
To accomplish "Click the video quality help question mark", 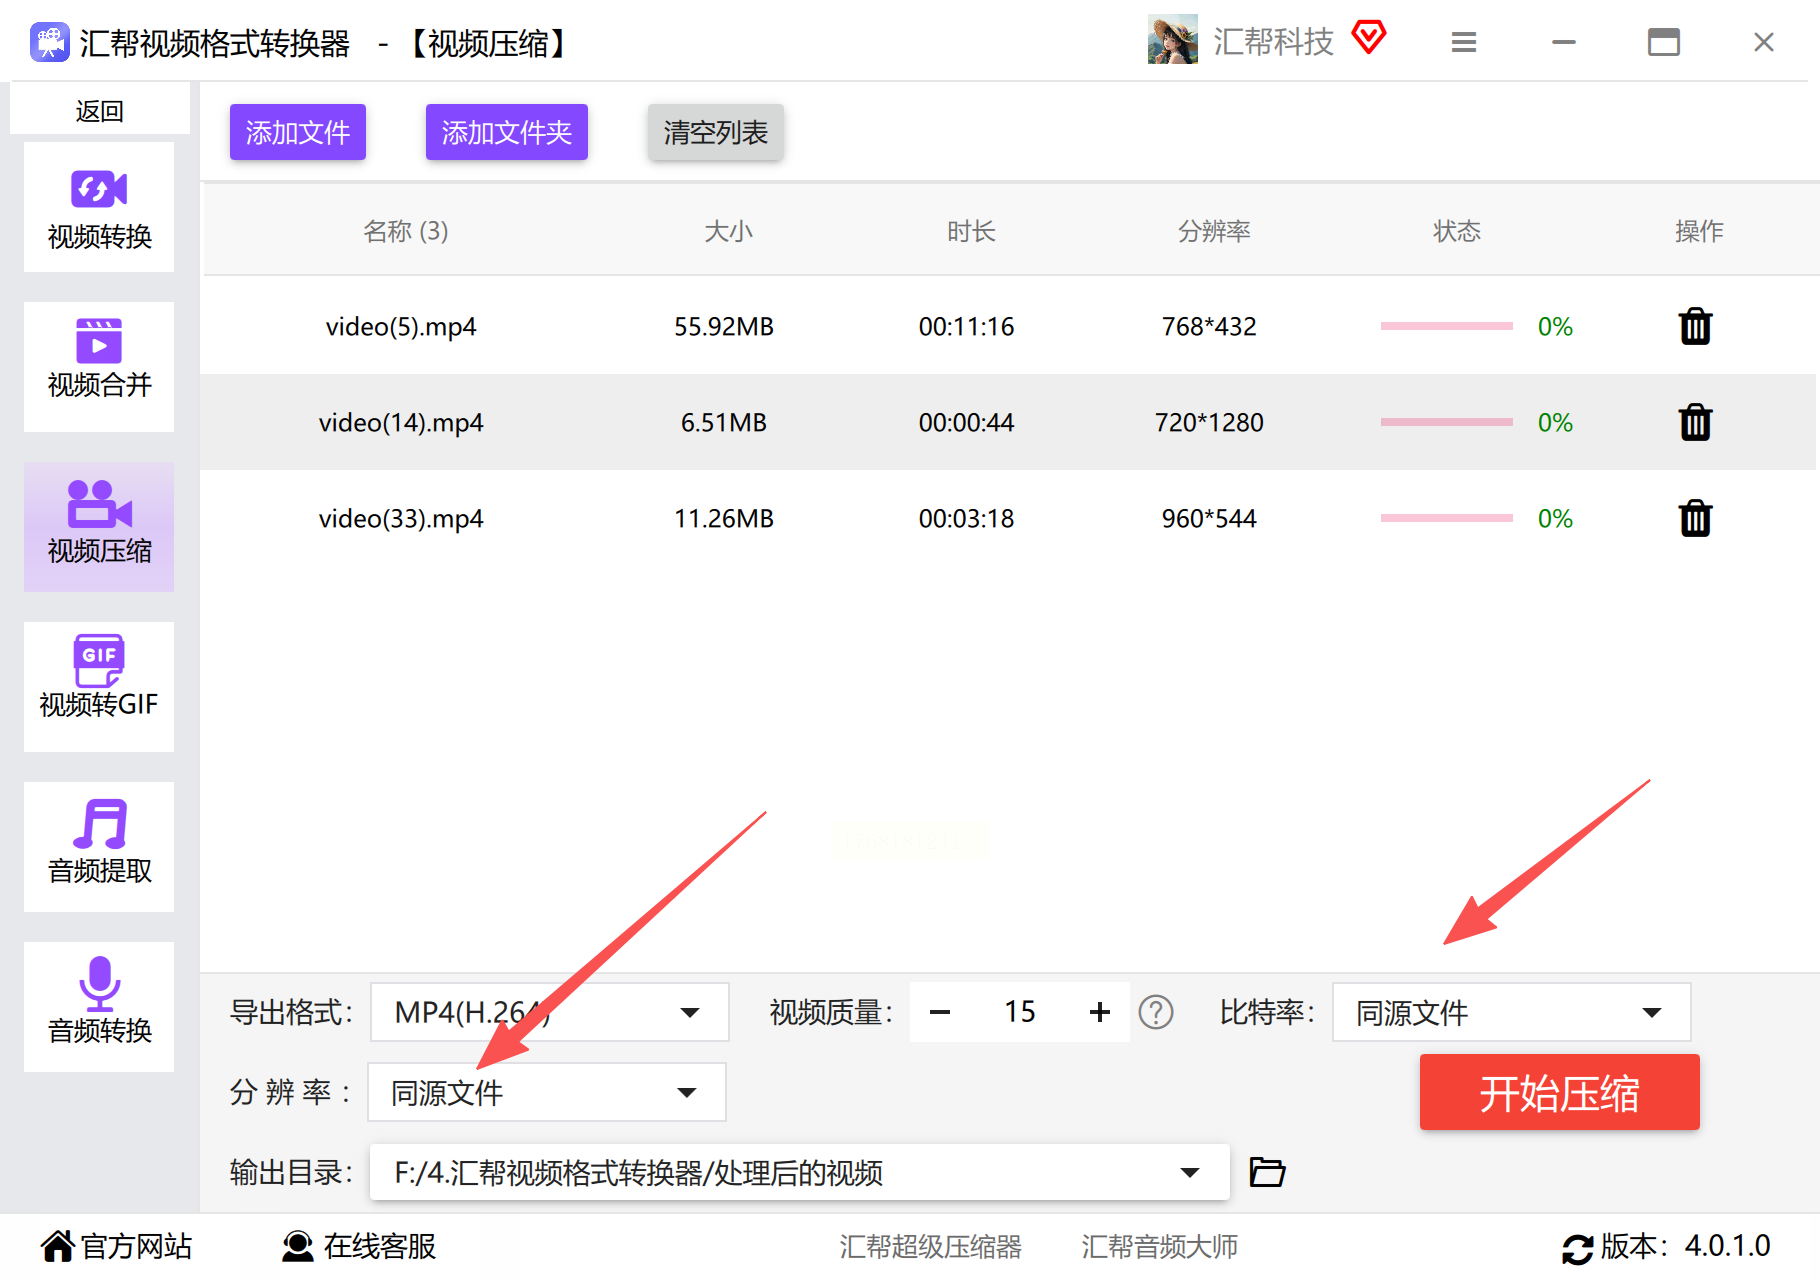I will 1156,1012.
